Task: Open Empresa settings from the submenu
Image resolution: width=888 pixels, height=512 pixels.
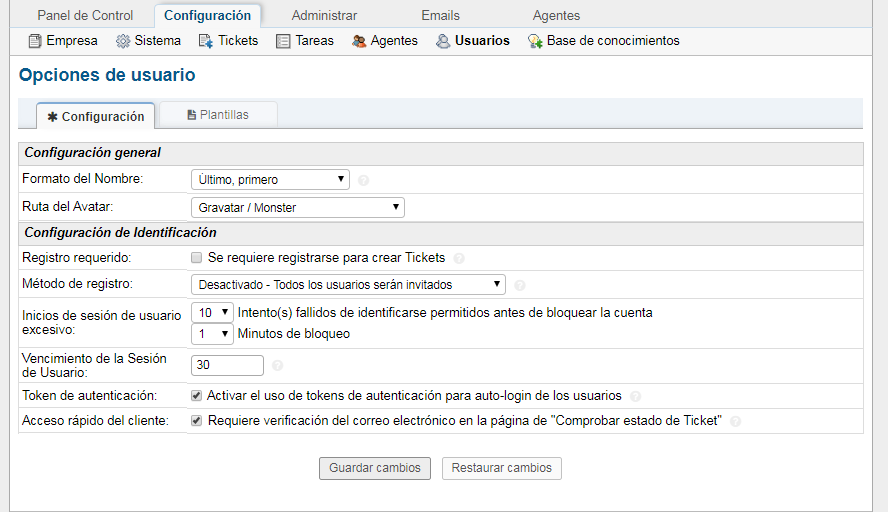Action: [63, 41]
